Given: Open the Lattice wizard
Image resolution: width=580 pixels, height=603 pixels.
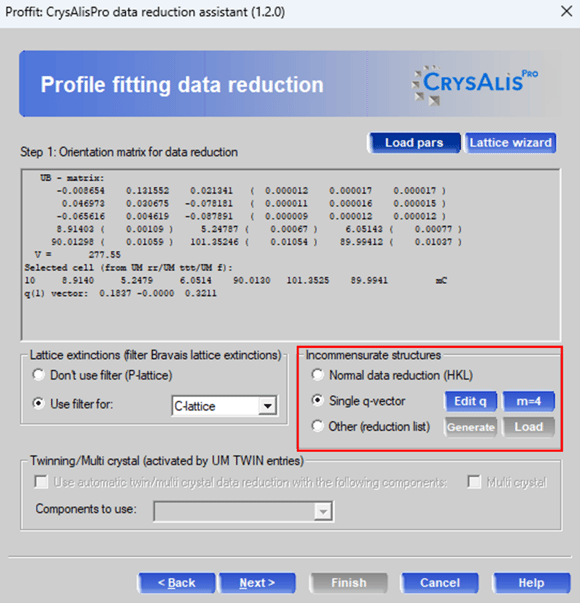Looking at the screenshot, I should tap(510, 143).
